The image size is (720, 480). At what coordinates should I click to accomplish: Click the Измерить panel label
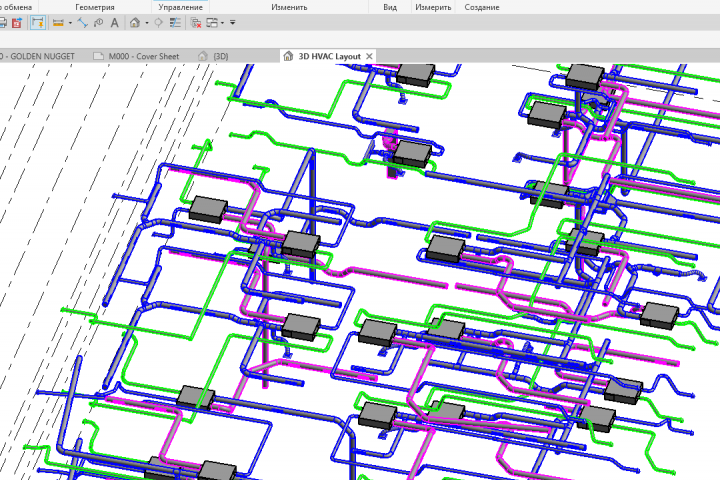pos(433,7)
